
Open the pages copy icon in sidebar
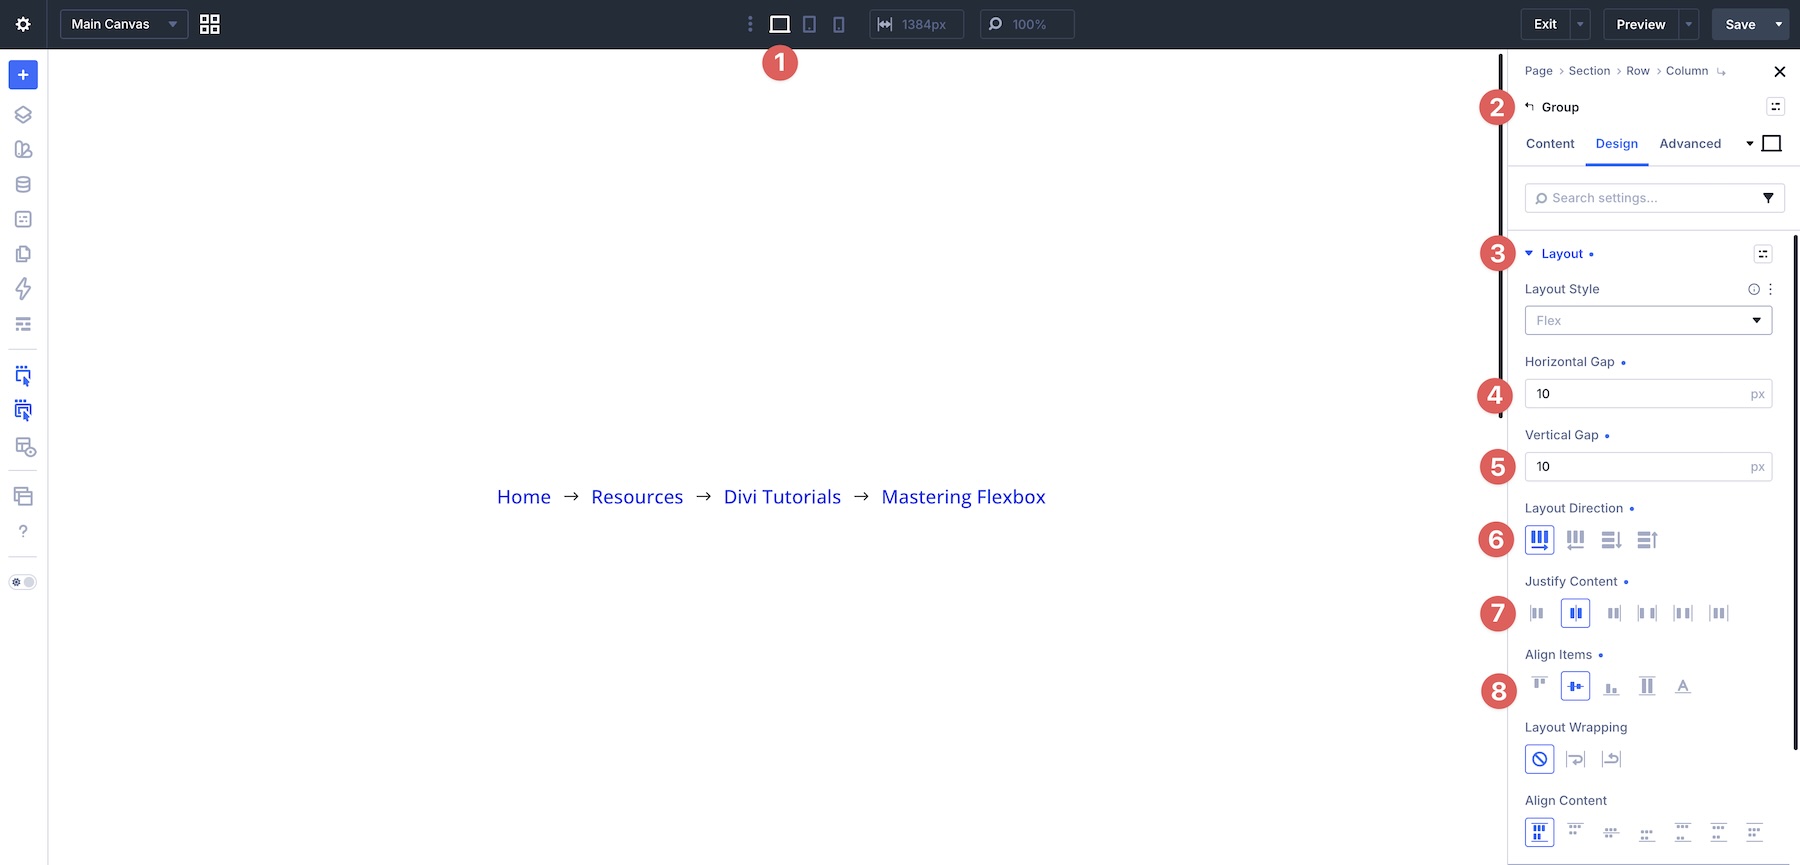[23, 254]
